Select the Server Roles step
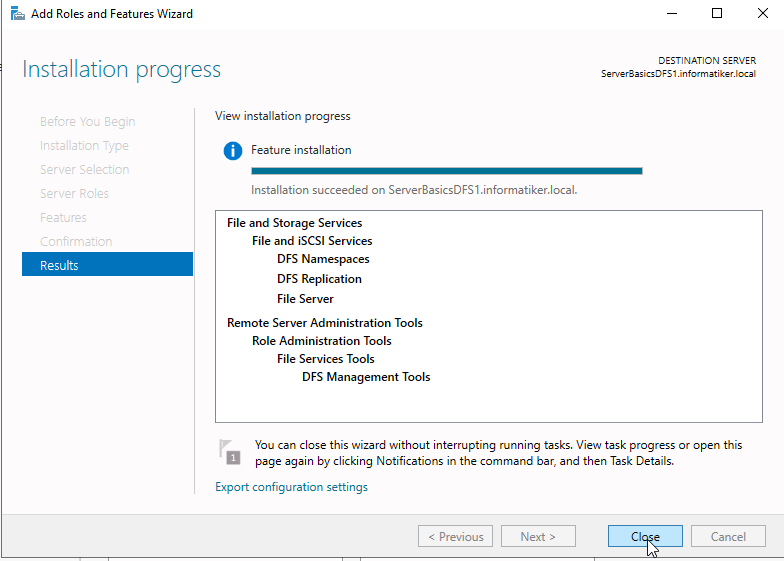 pos(74,194)
